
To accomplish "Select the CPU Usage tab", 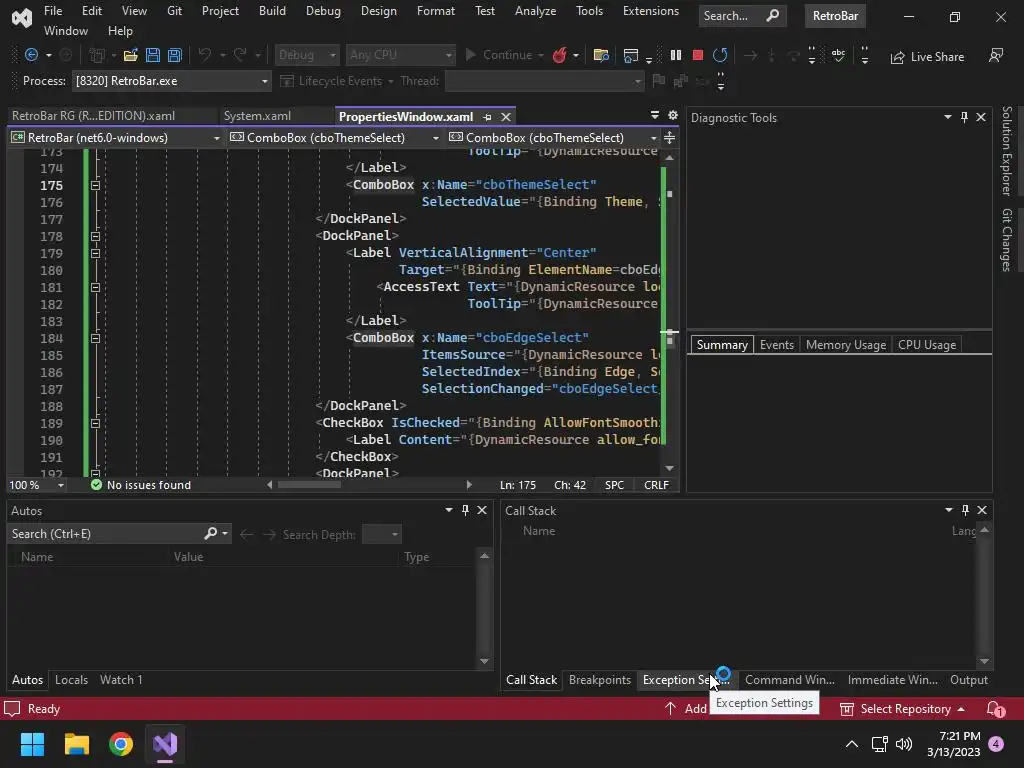I will [927, 345].
